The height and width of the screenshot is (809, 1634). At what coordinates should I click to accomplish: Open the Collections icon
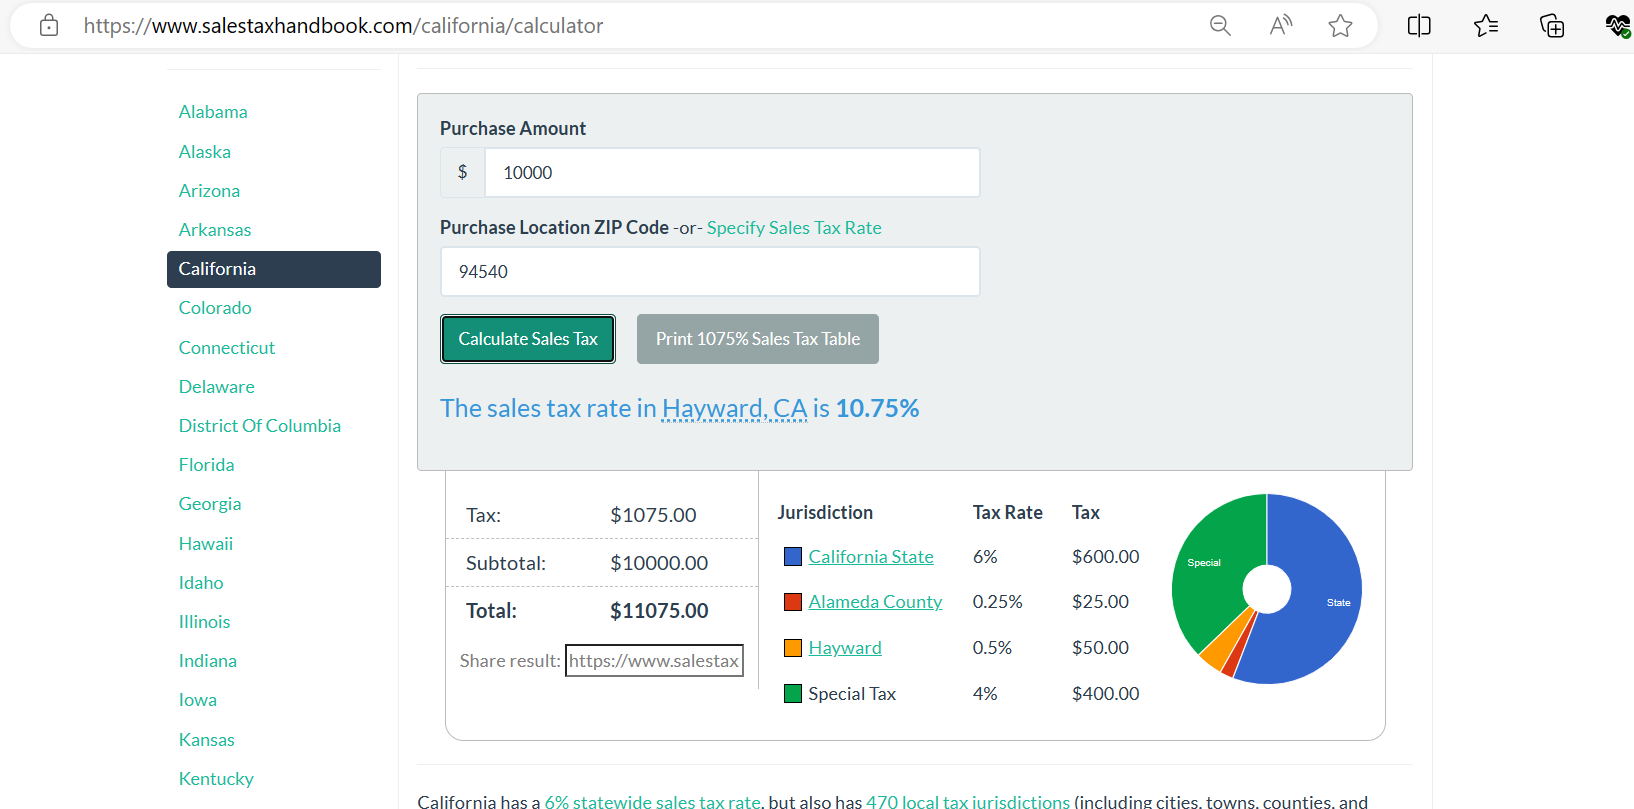tap(1552, 26)
